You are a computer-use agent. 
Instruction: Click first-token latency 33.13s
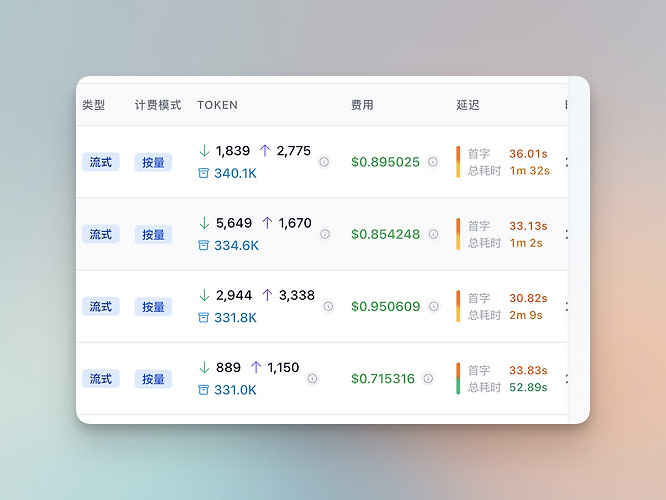(528, 226)
